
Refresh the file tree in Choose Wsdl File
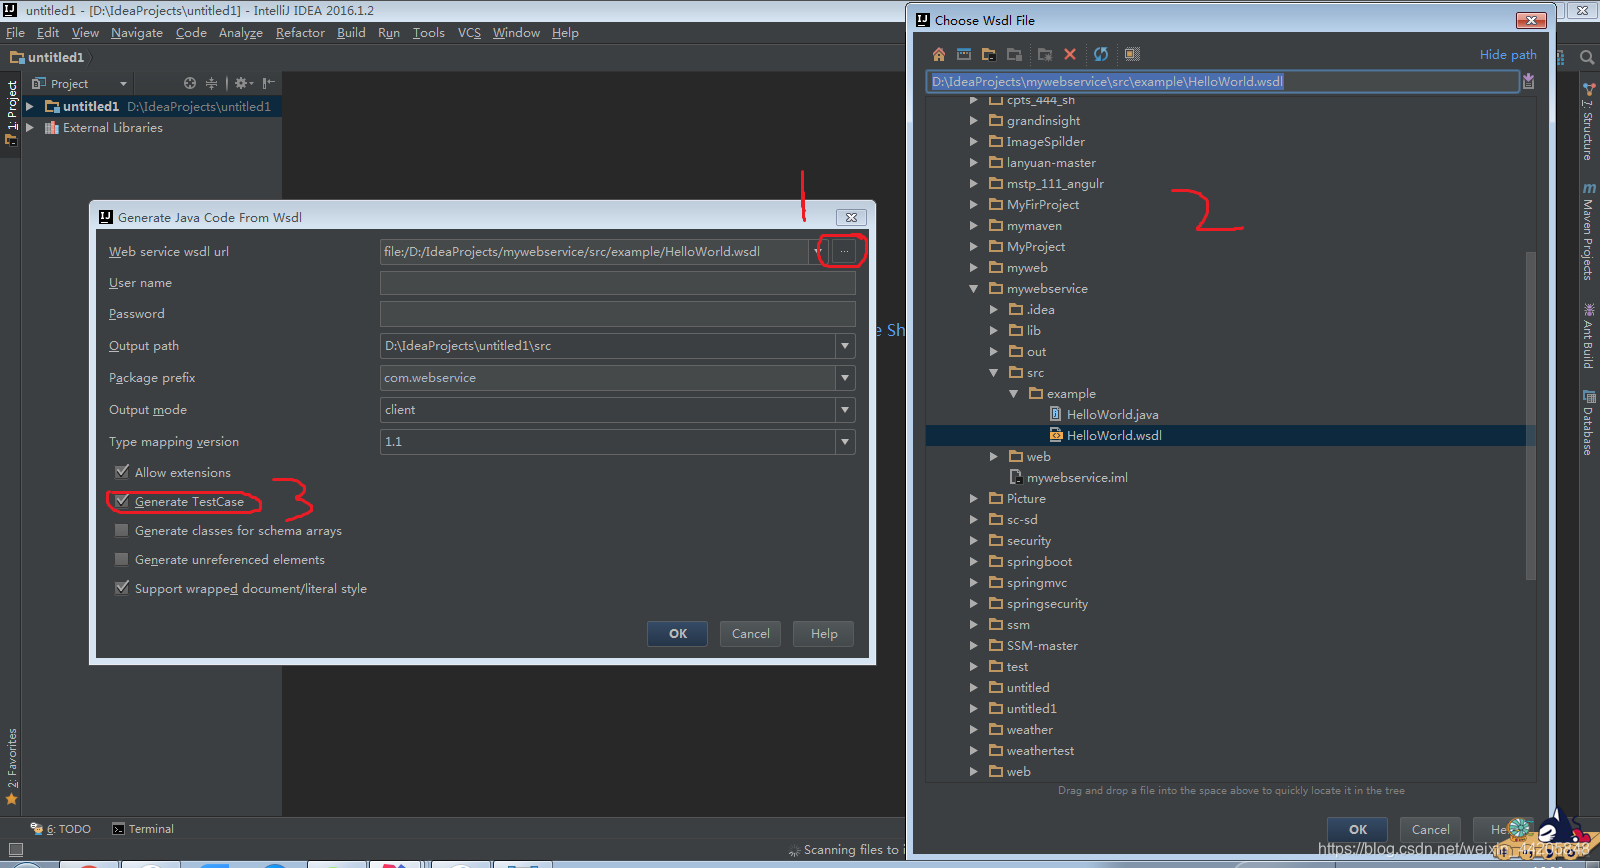point(1101,54)
